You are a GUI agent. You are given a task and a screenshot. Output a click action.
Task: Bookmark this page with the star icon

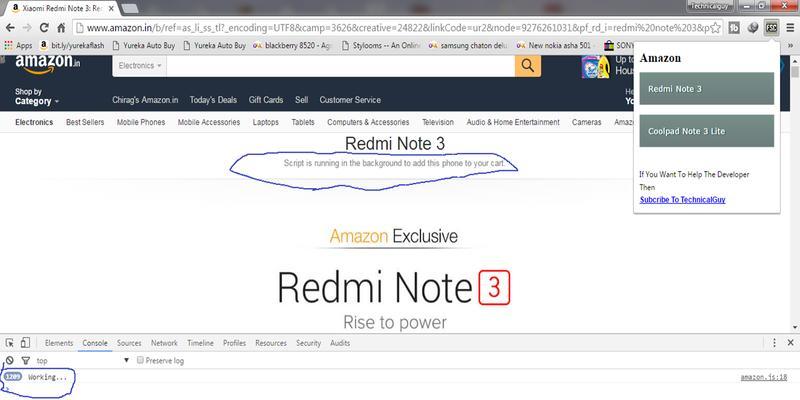(x=715, y=28)
